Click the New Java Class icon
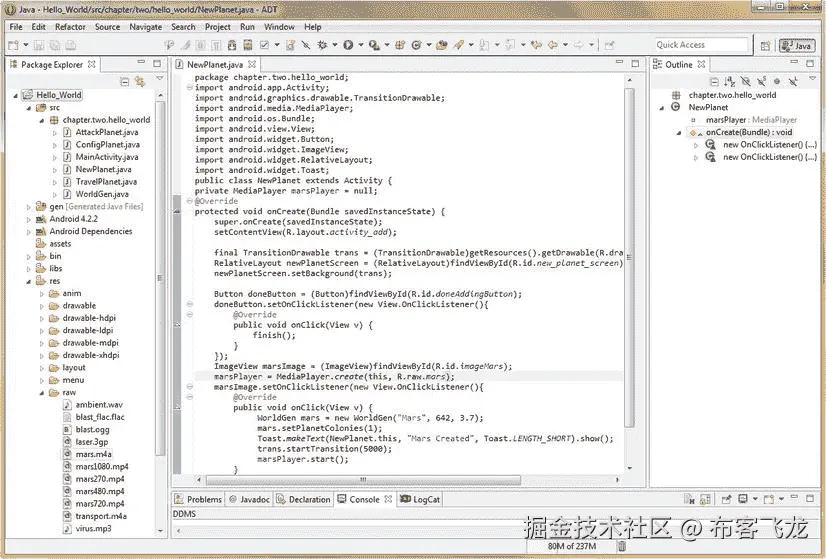826x559 pixels. coord(416,45)
